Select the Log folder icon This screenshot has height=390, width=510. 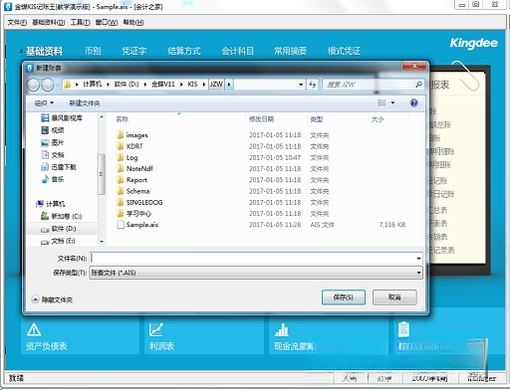point(120,157)
